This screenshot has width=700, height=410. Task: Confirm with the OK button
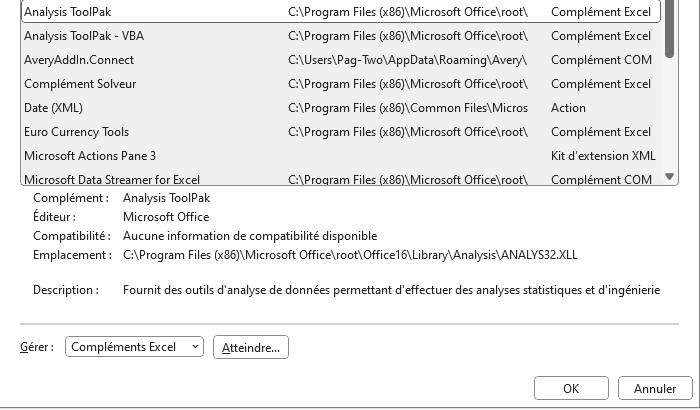[x=571, y=389]
